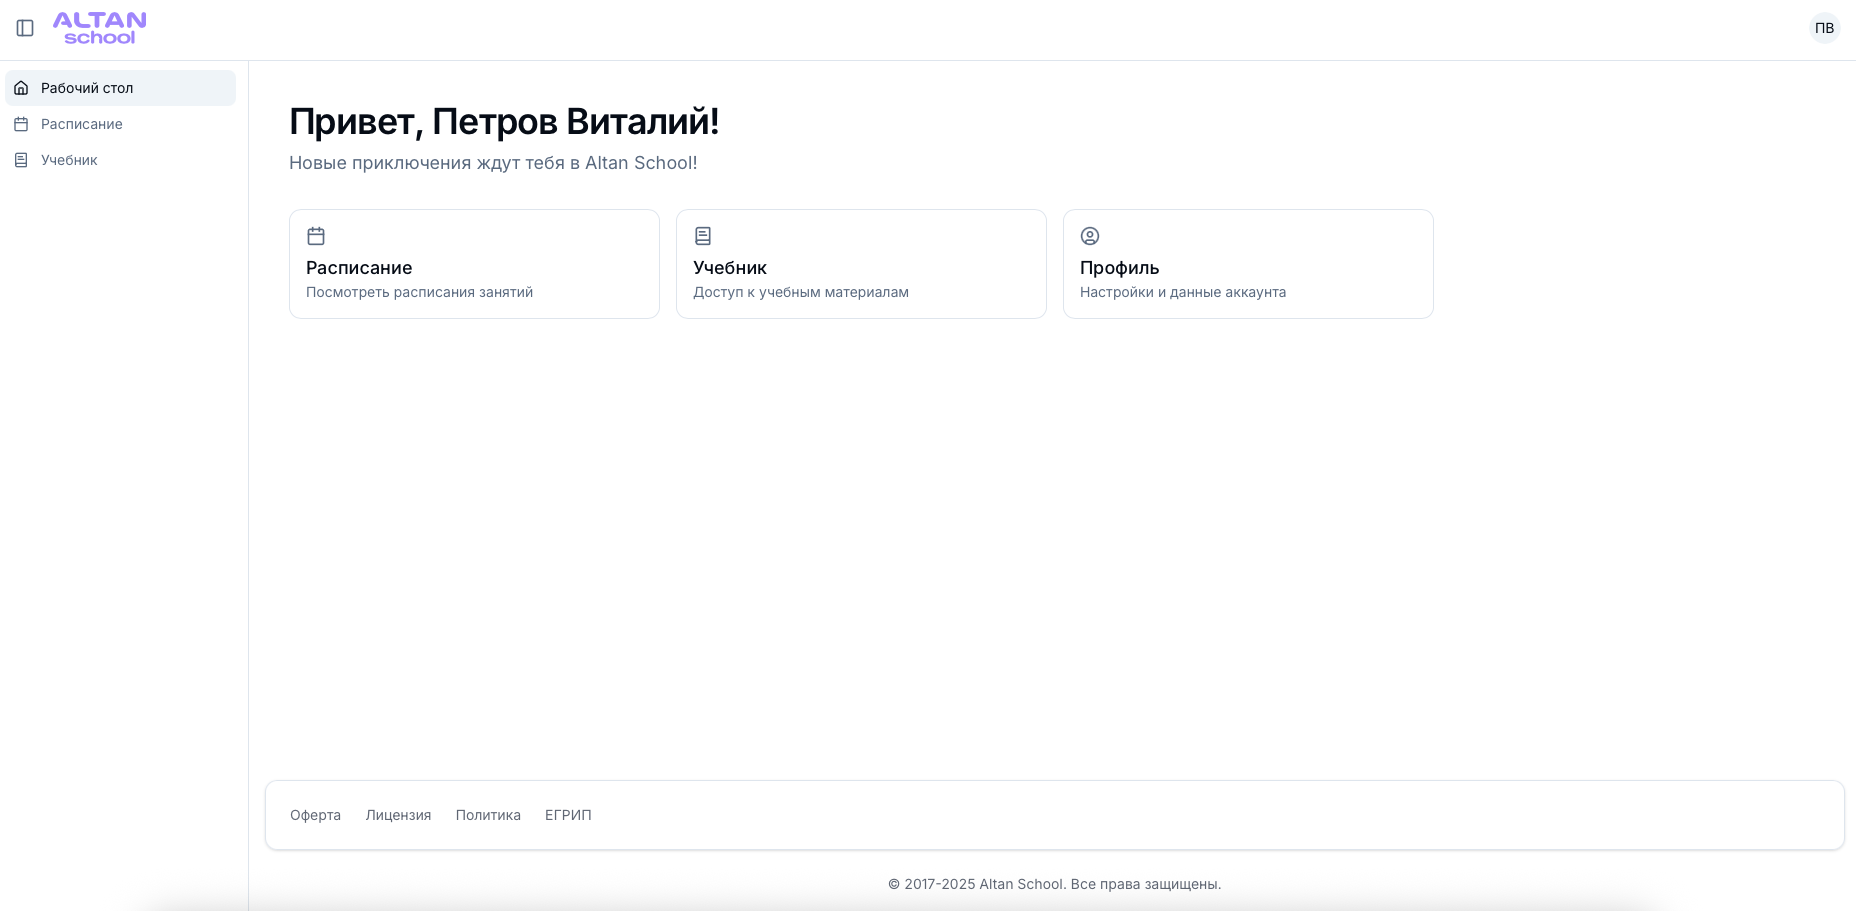
Task: Open the Учебник card title
Action: (x=730, y=268)
